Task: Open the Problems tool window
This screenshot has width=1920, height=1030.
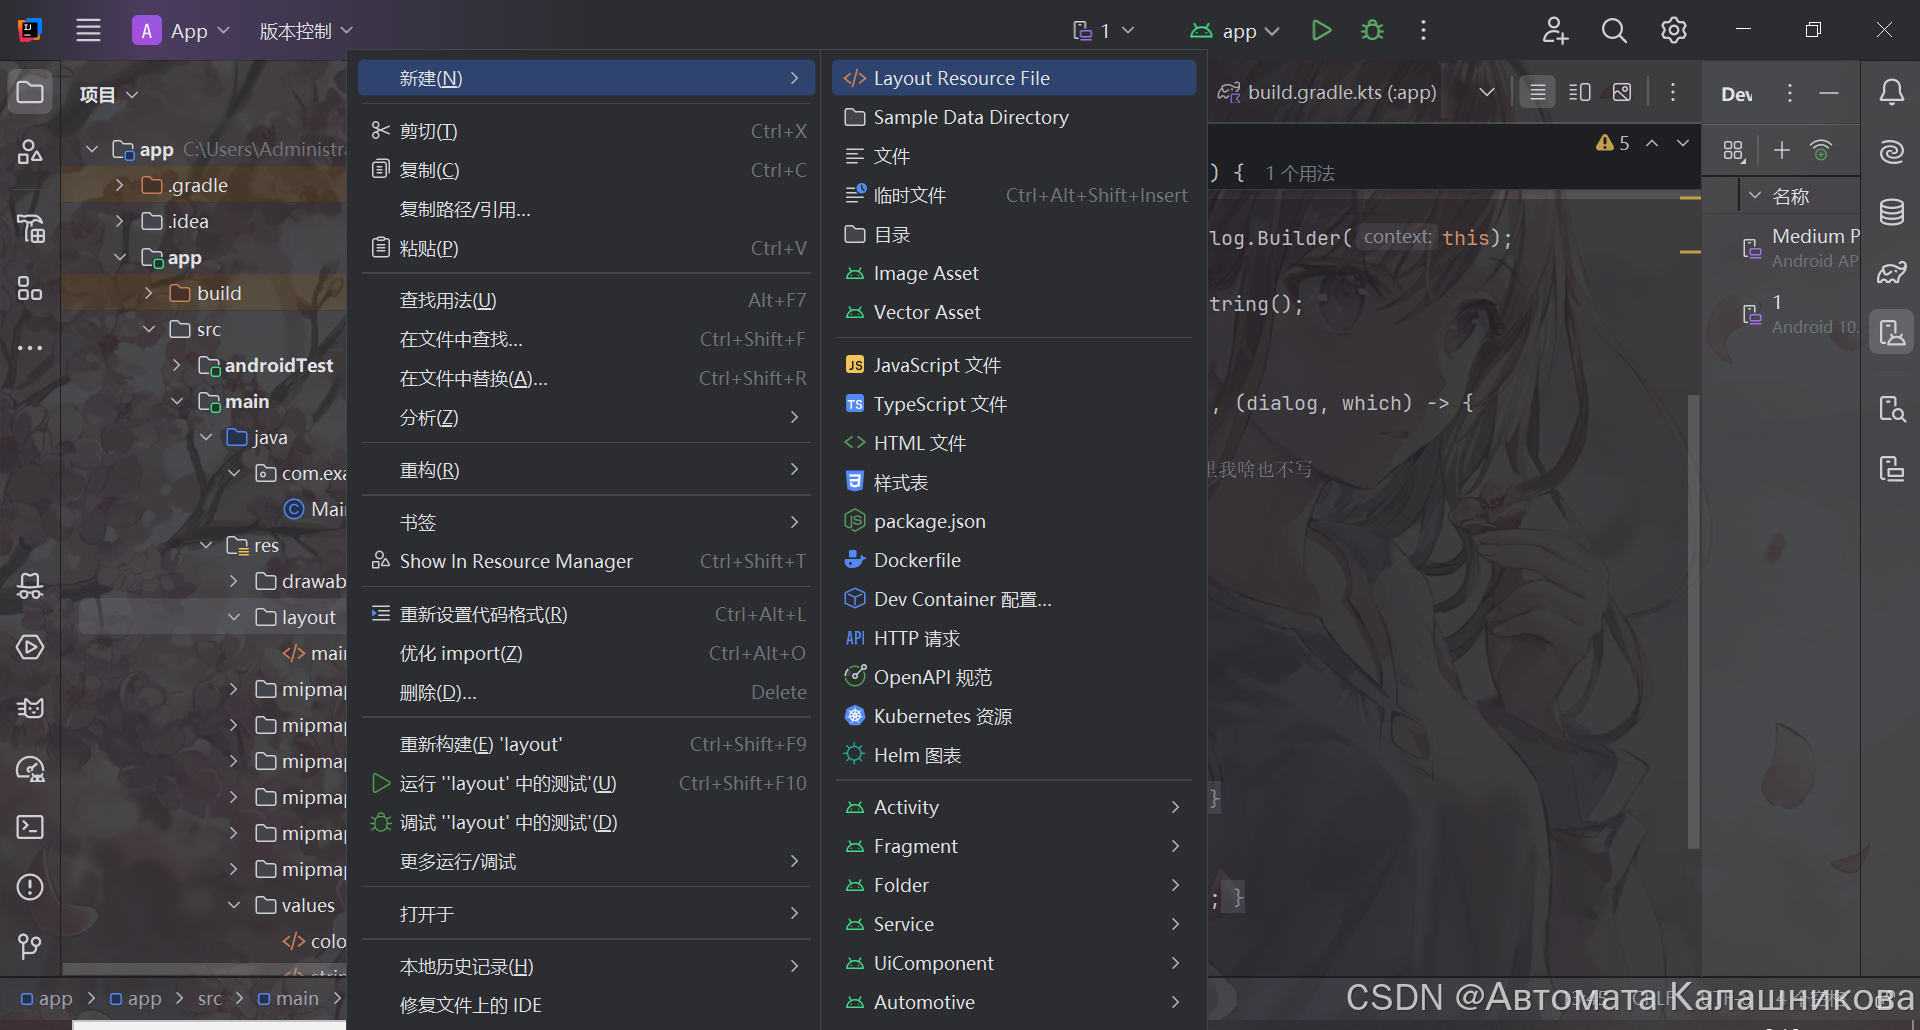Action: point(30,887)
